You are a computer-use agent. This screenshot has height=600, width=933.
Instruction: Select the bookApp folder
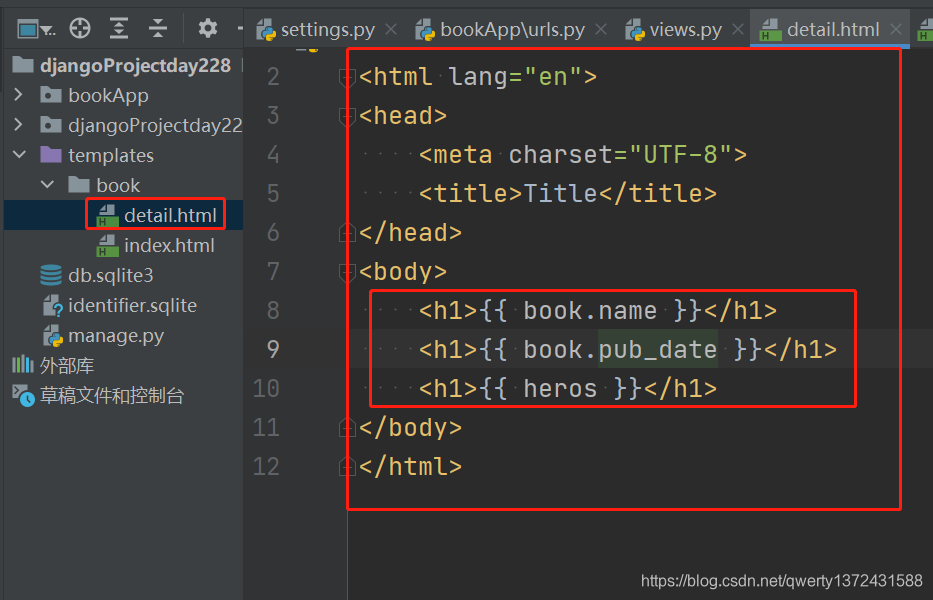[95, 95]
